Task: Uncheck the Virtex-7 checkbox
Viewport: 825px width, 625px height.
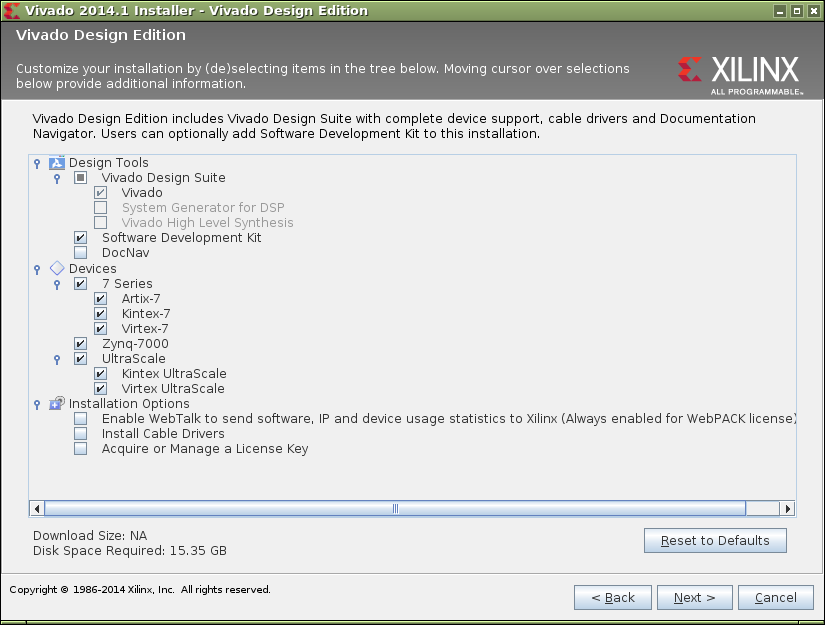Action: click(100, 329)
